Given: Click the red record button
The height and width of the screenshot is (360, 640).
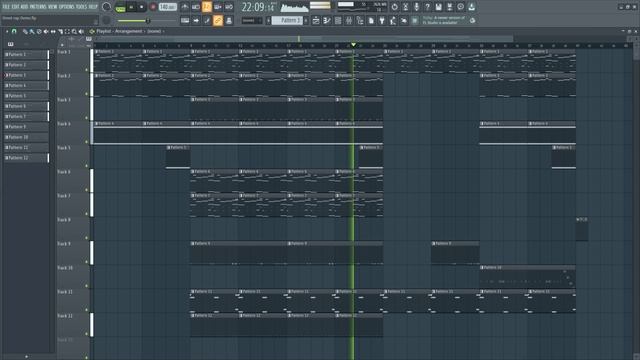Looking at the screenshot, I should [x=153, y=7].
